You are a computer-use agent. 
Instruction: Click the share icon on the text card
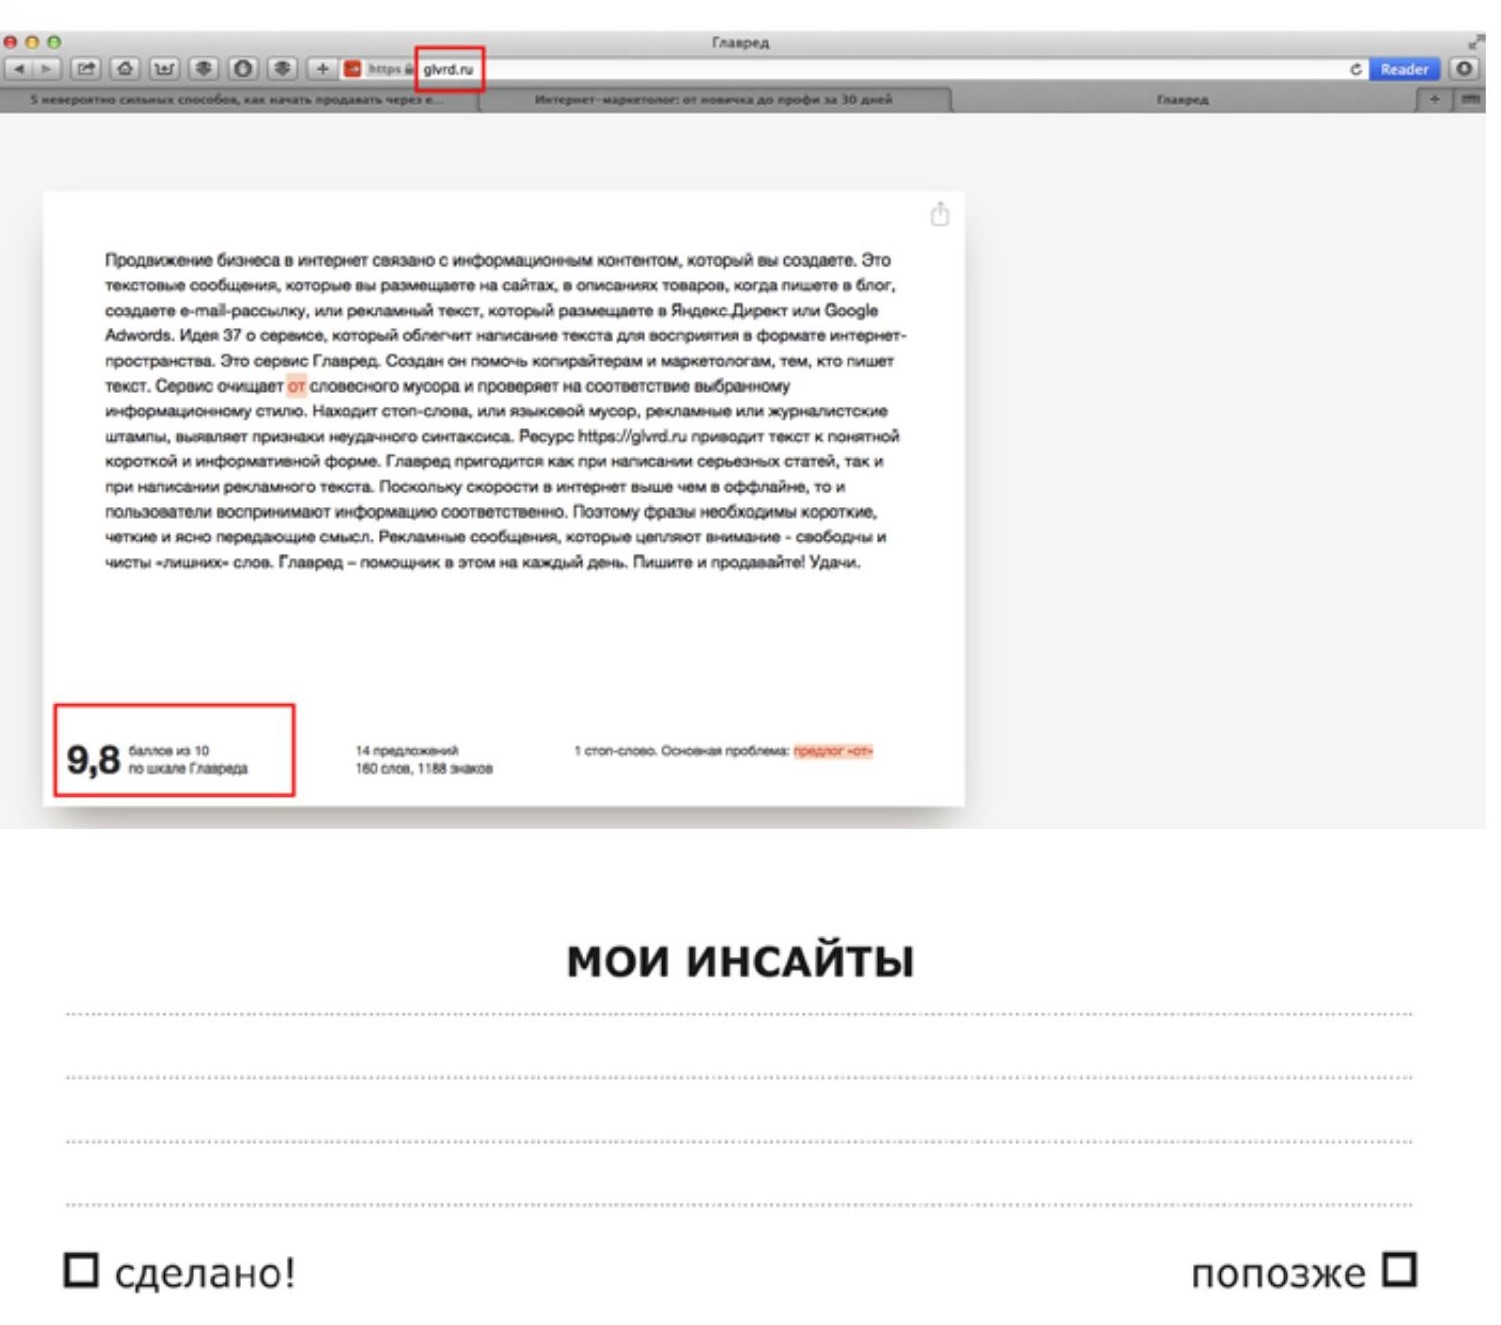pyautogui.click(x=939, y=215)
